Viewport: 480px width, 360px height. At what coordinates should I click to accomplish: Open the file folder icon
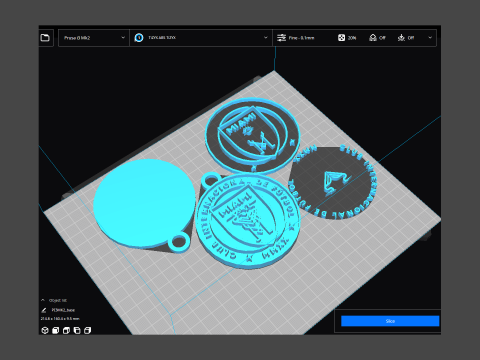45,38
